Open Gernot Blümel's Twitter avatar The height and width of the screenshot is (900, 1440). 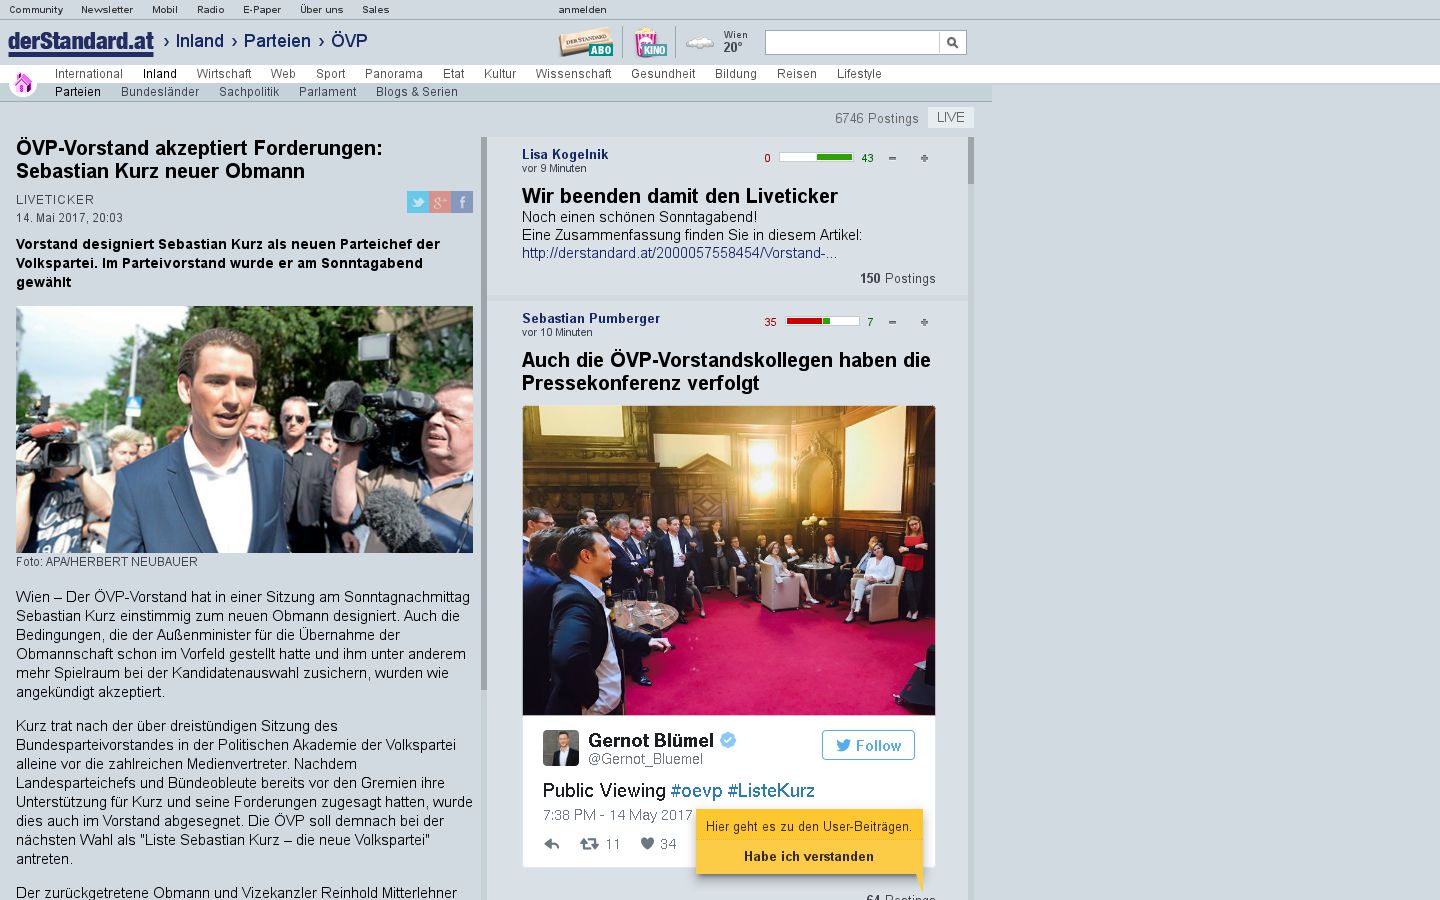point(561,748)
